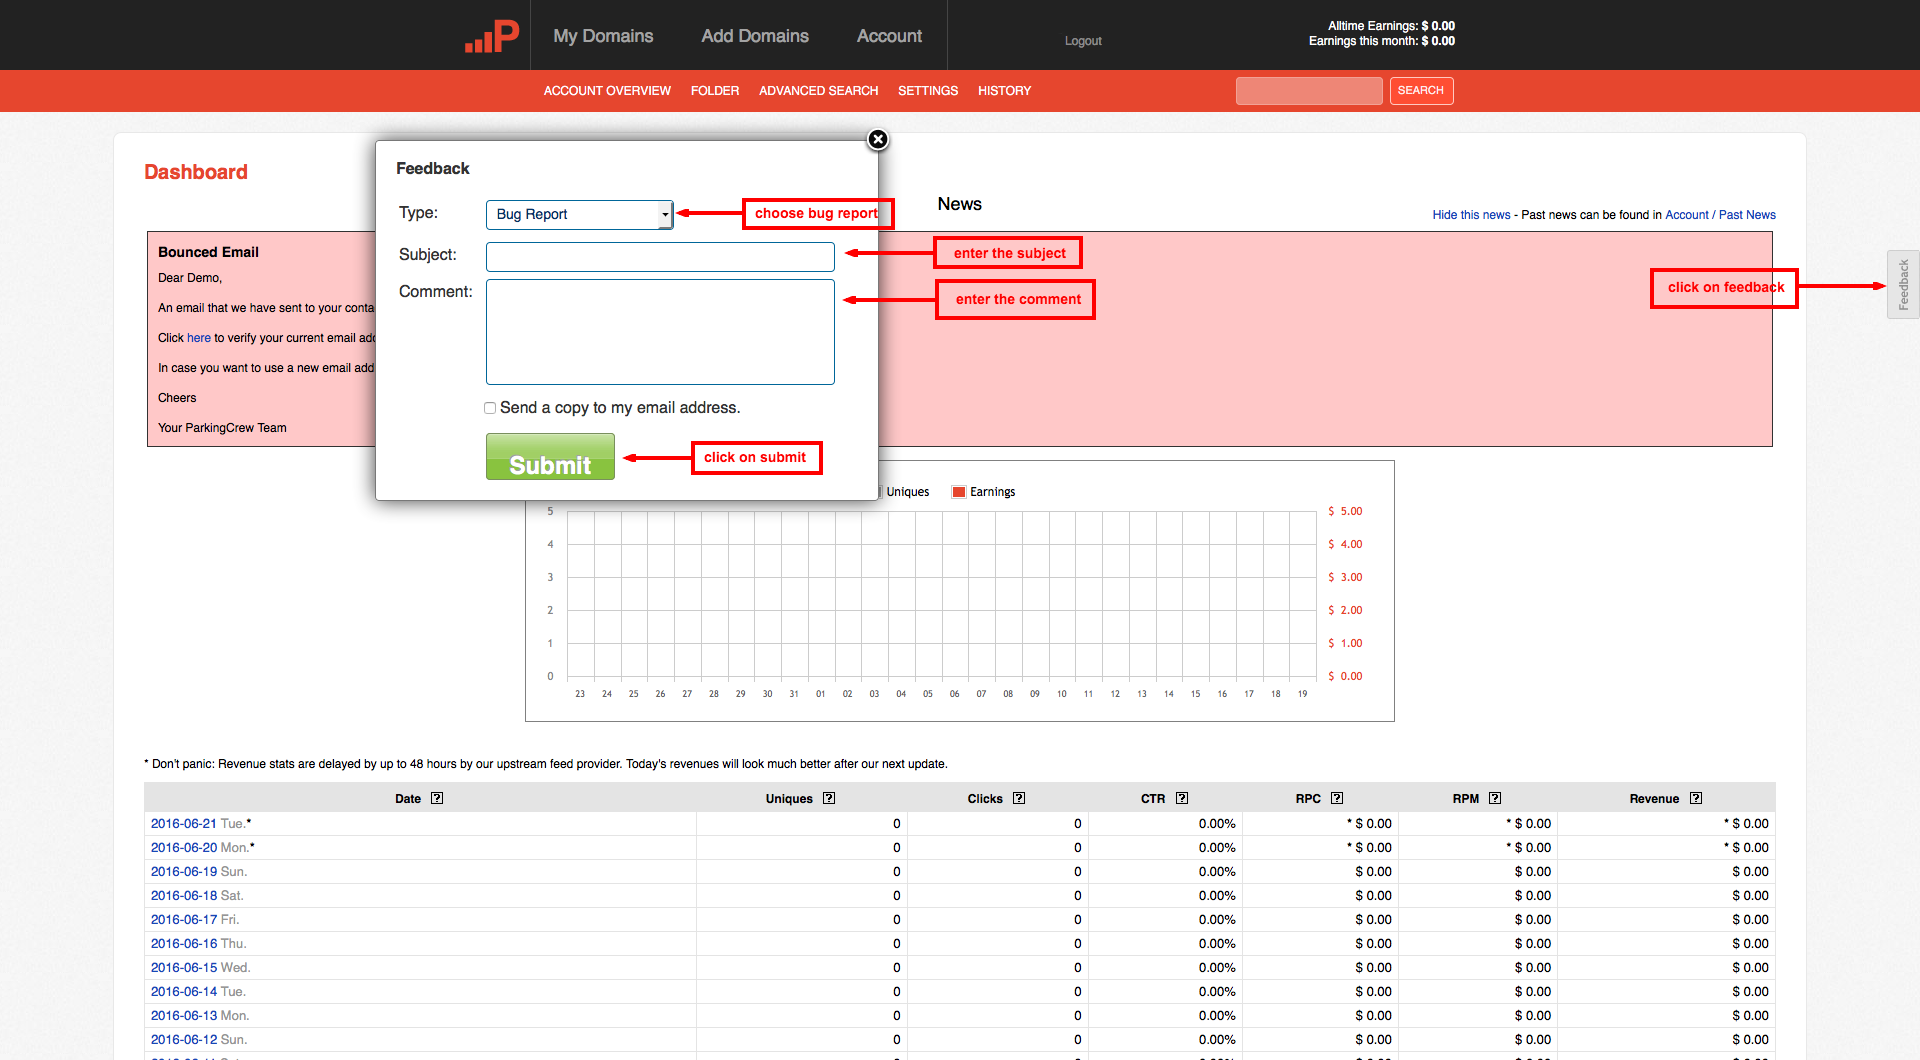Click the Hide this news link
The image size is (1920, 1060).
tap(1471, 215)
